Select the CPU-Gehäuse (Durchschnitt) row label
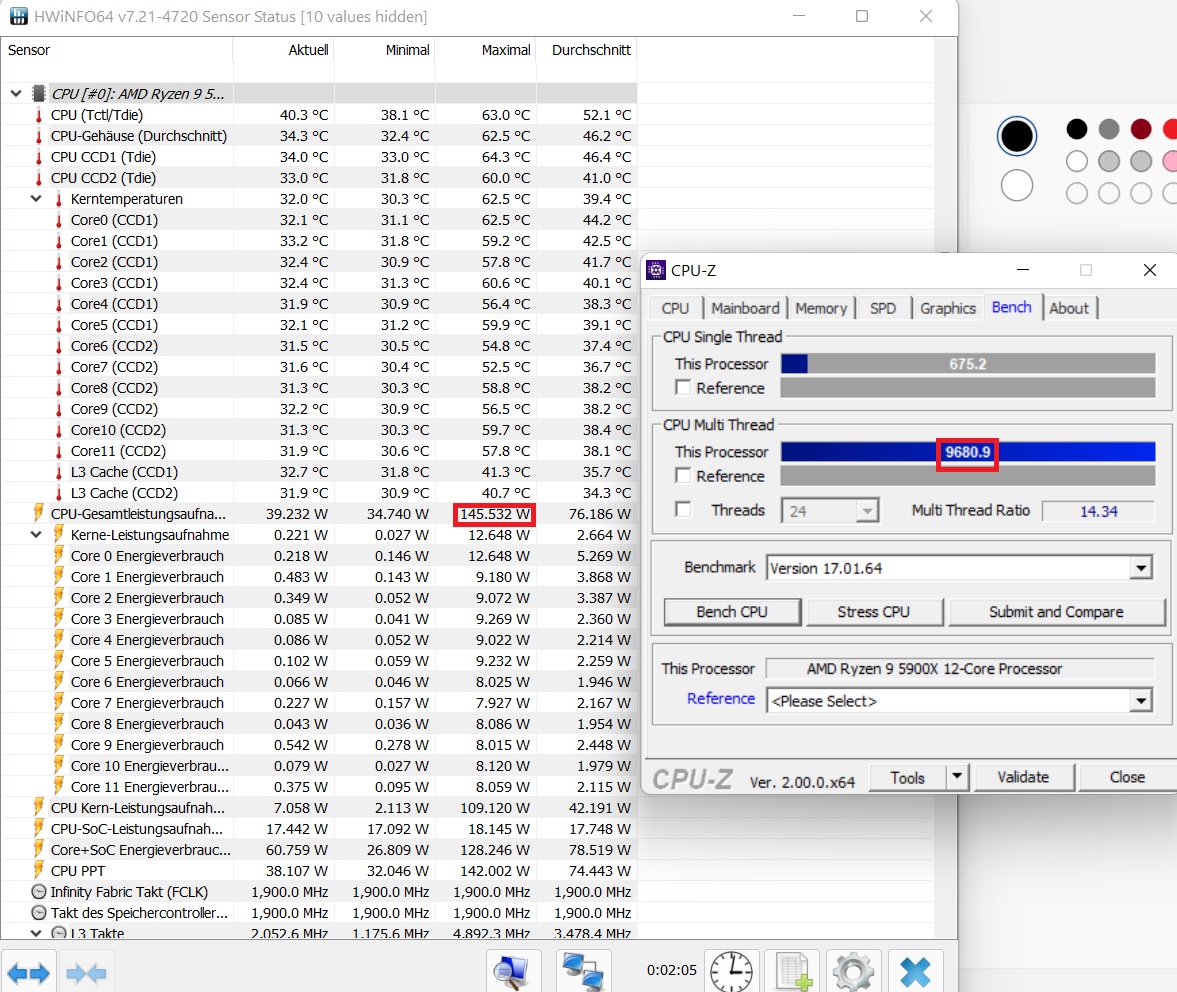The height and width of the screenshot is (992, 1177). point(139,136)
